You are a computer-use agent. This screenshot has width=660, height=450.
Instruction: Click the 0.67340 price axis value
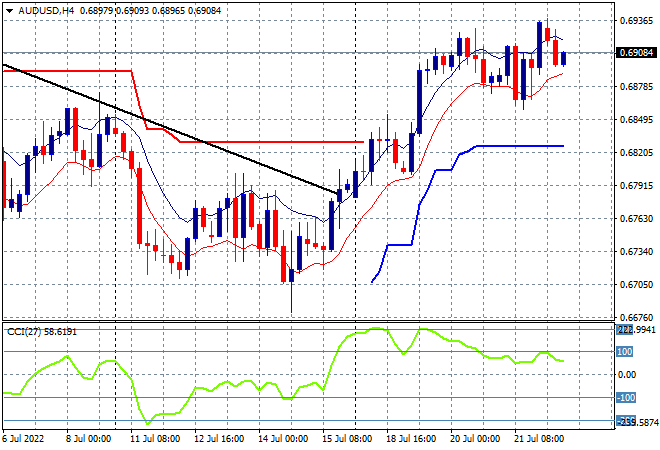[x=636, y=251]
